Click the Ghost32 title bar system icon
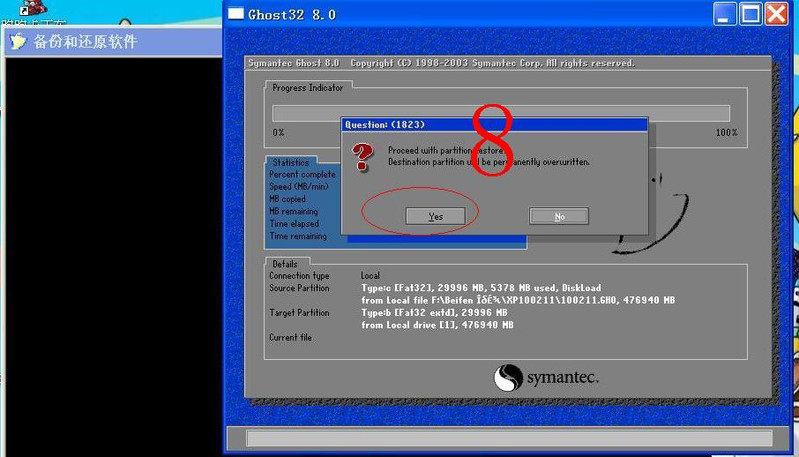 [x=235, y=14]
